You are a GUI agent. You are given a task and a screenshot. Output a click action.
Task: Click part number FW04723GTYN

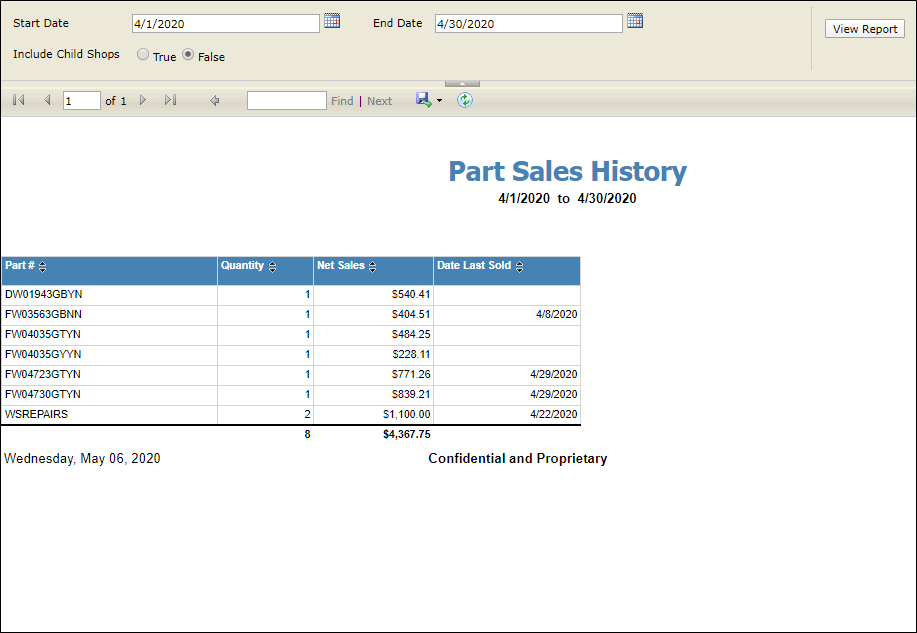pyautogui.click(x=43, y=374)
